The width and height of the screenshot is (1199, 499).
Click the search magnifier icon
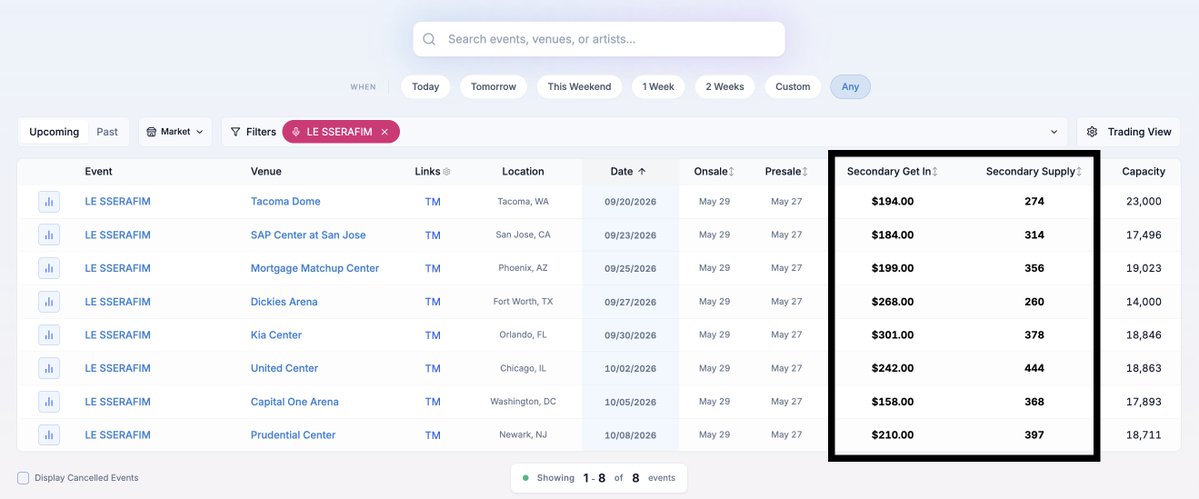[x=430, y=39]
